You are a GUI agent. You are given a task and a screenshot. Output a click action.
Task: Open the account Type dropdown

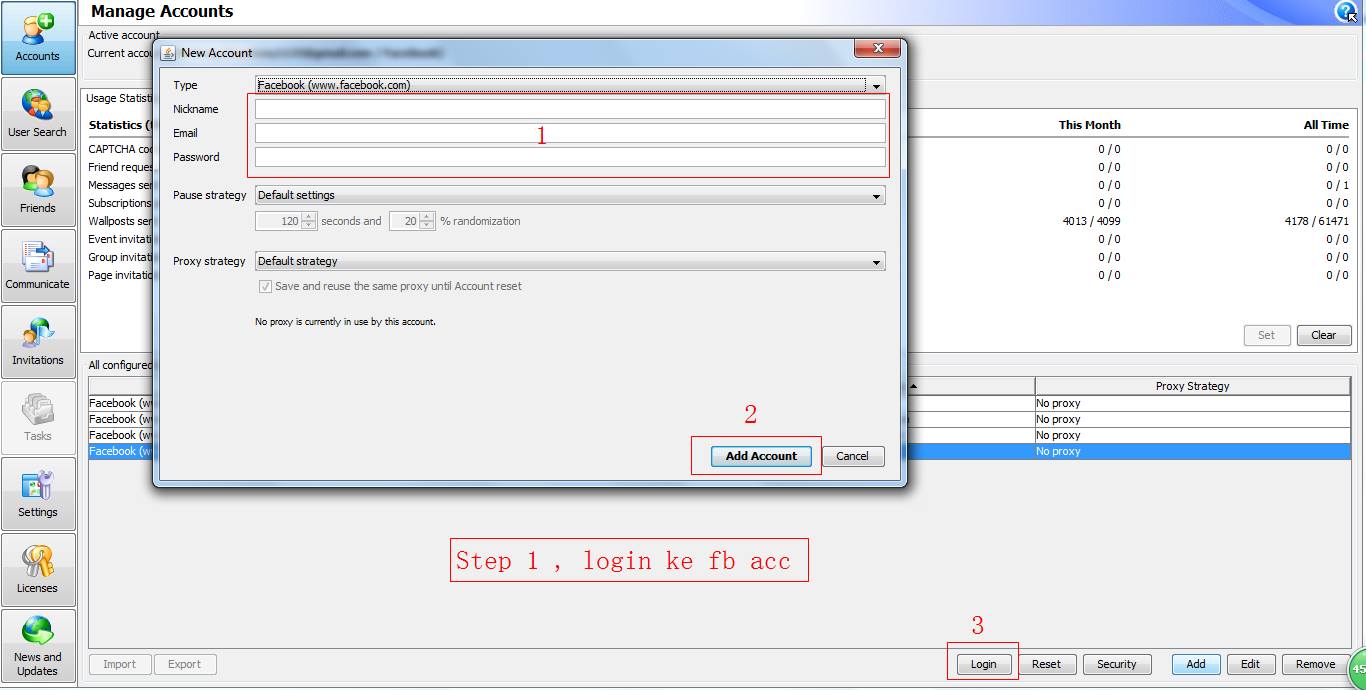click(570, 85)
